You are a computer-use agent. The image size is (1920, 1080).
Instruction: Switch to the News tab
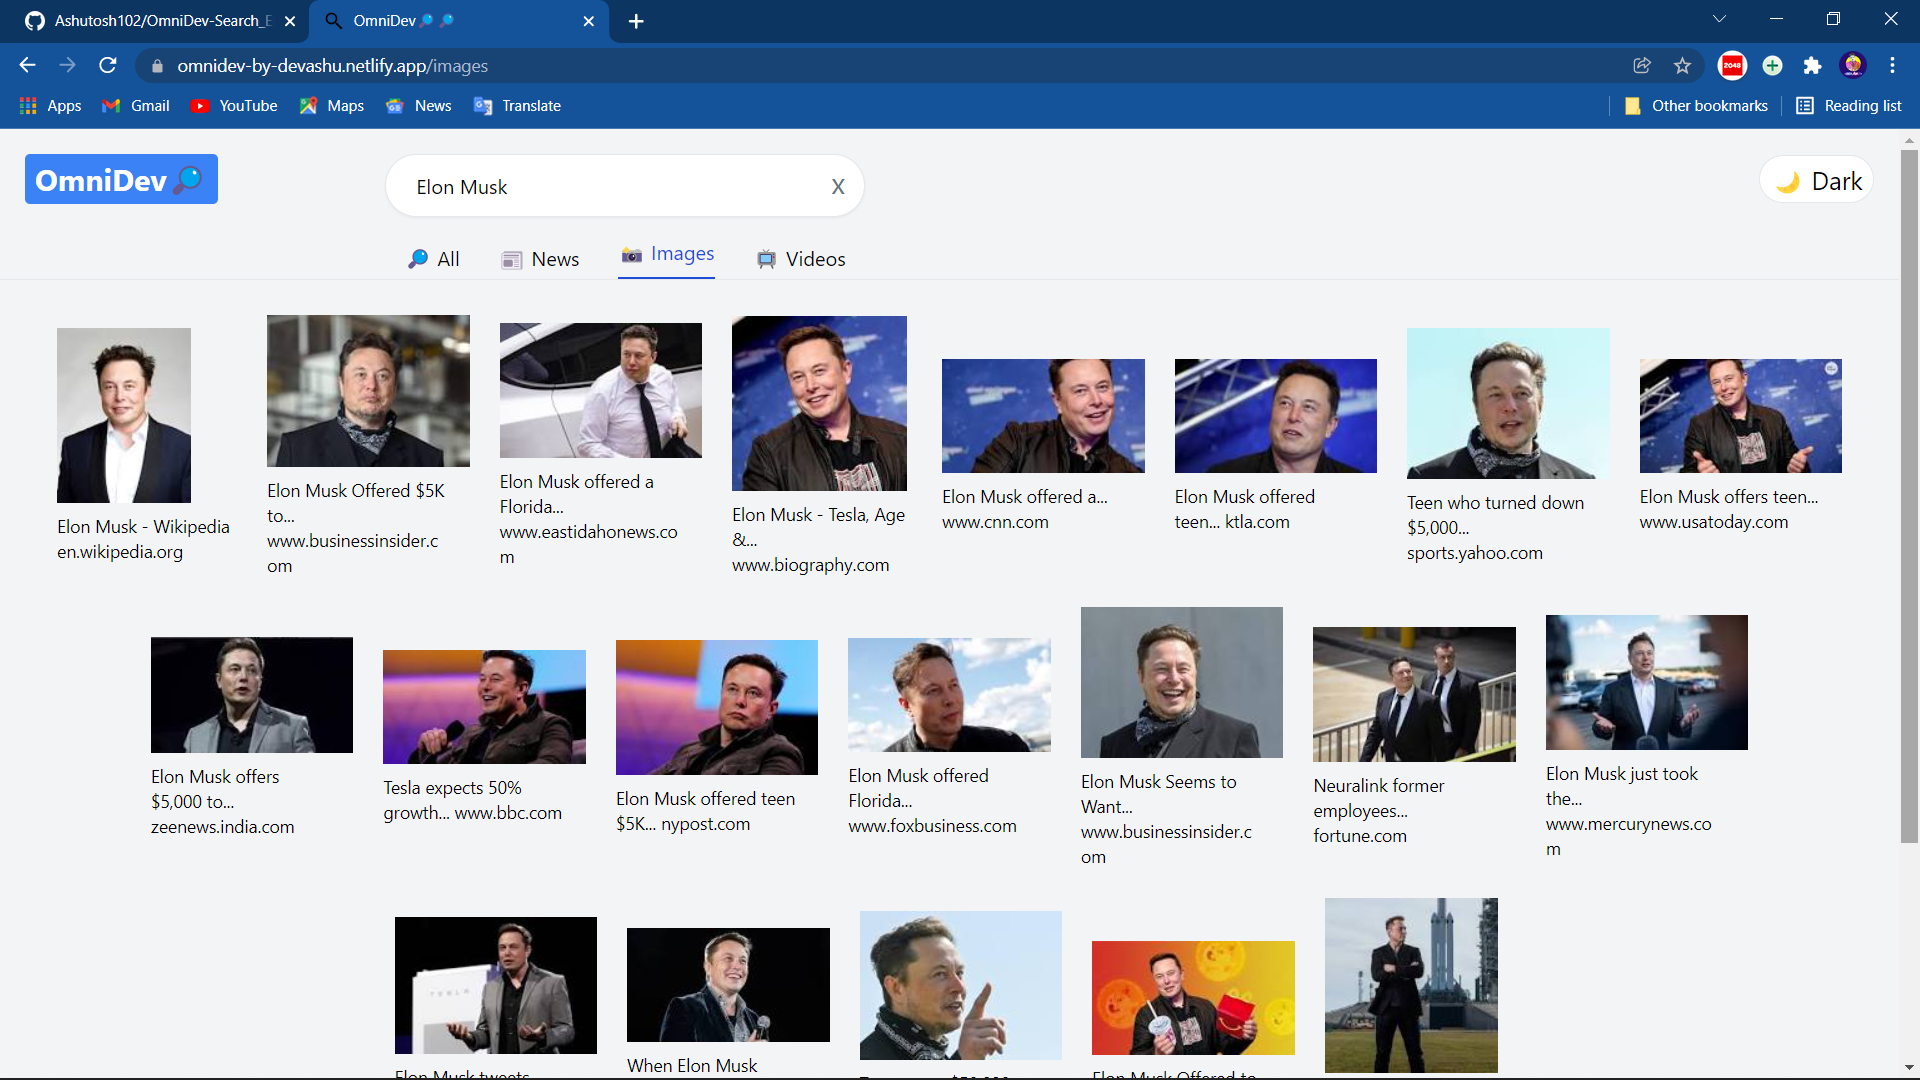pos(540,259)
